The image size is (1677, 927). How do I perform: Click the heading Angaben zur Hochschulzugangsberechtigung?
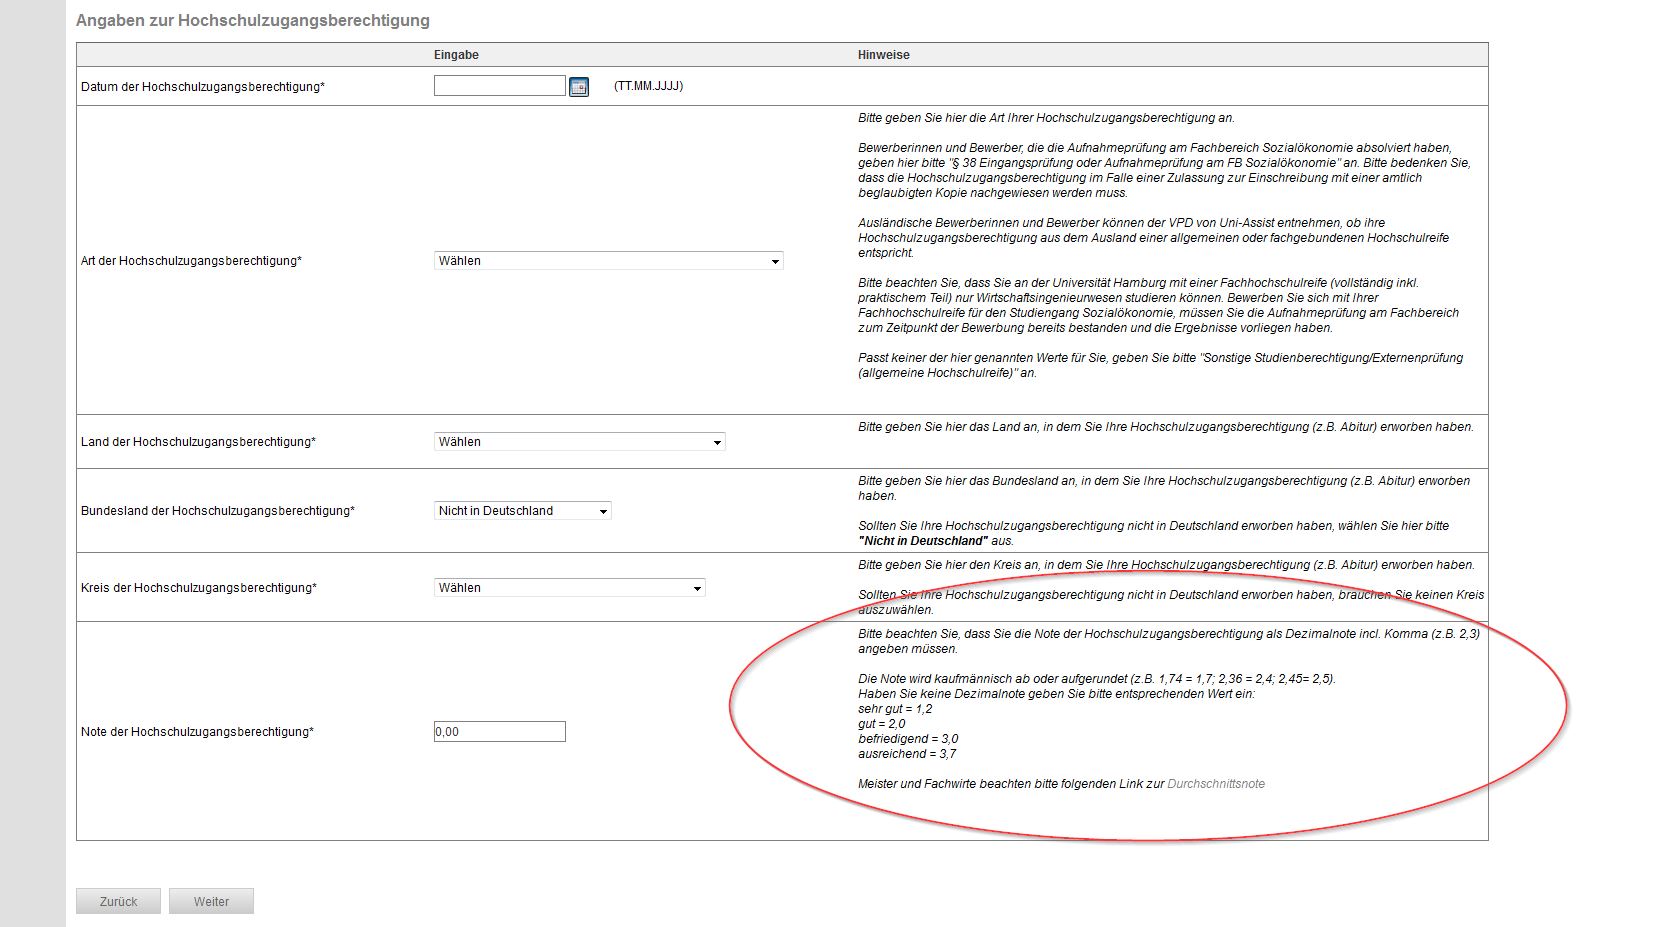point(252,20)
